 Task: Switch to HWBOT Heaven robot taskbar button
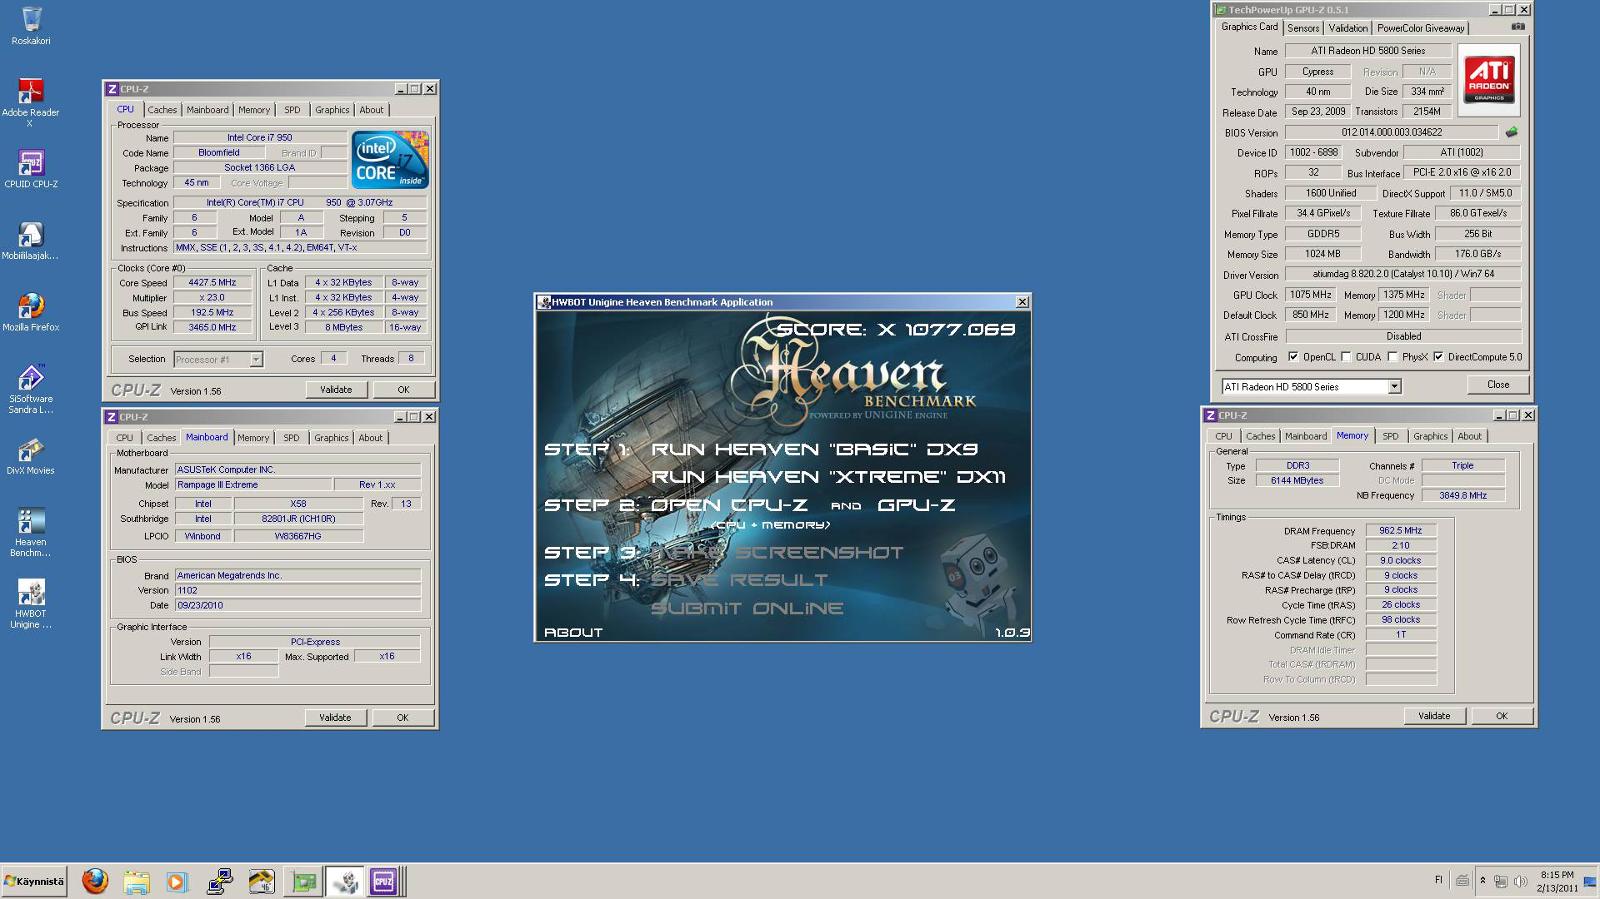345,881
